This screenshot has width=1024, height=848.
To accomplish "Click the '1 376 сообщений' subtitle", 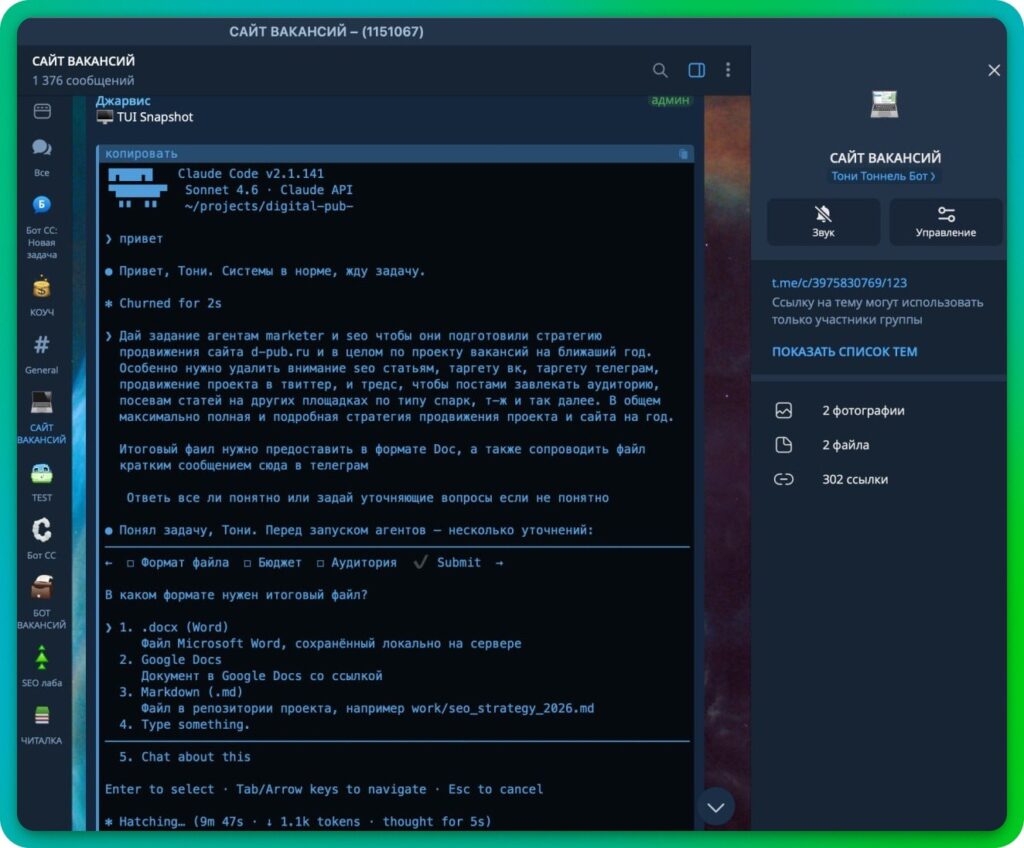I will (83, 80).
